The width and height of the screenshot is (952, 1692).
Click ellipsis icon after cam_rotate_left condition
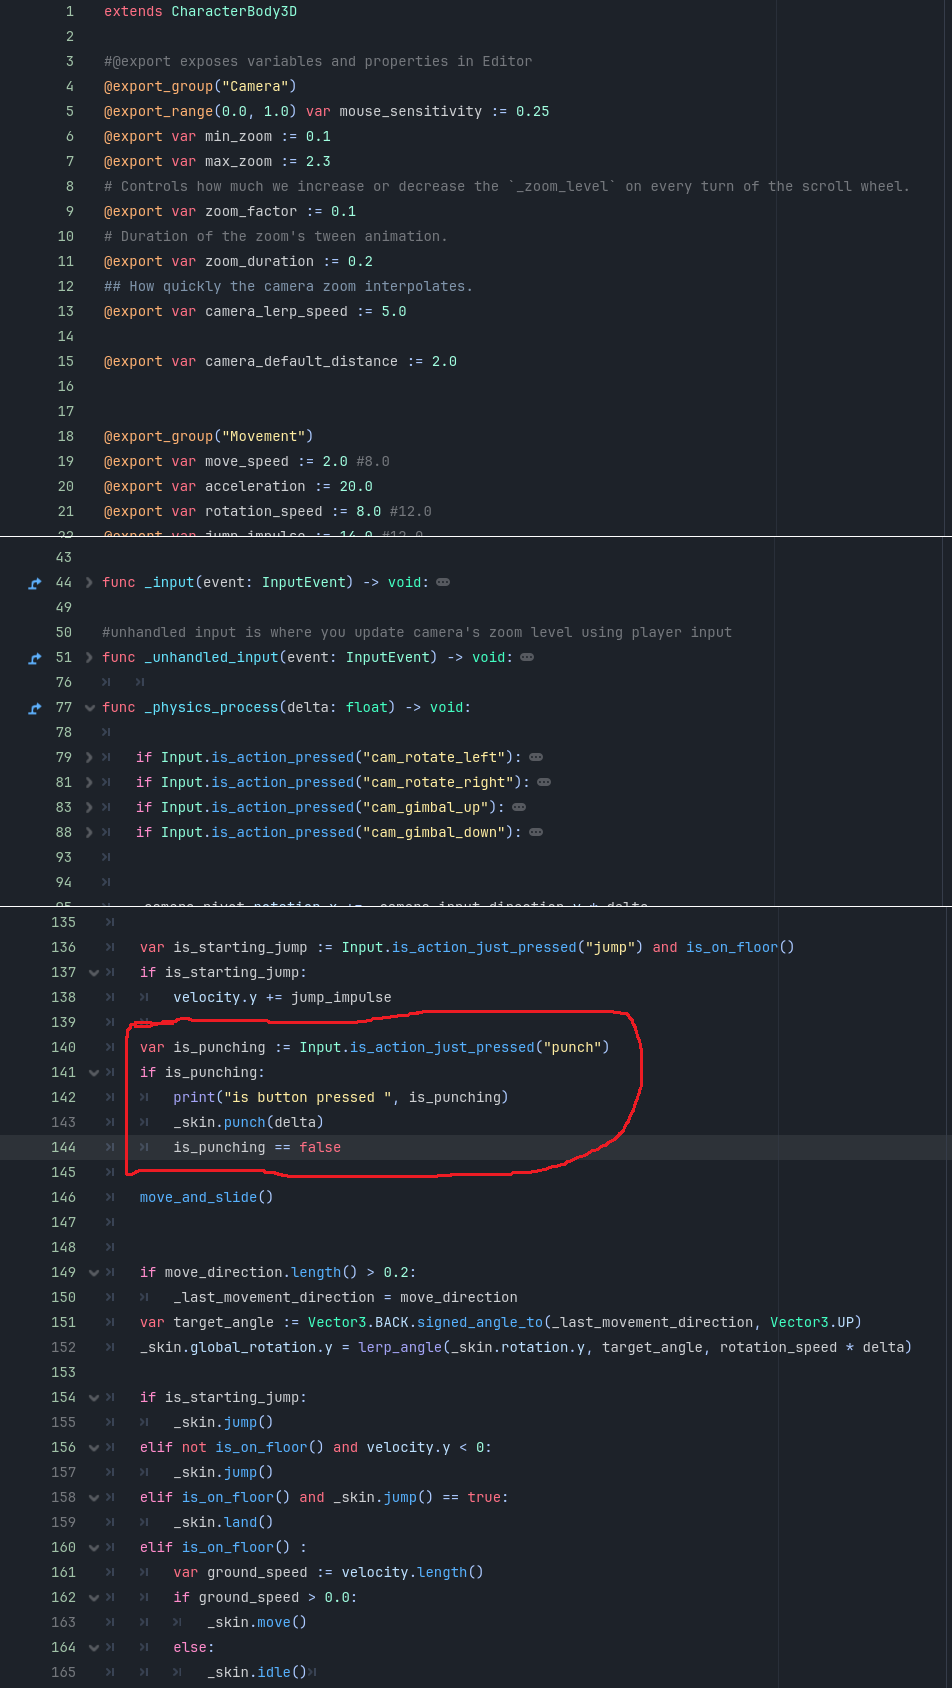click(x=536, y=757)
